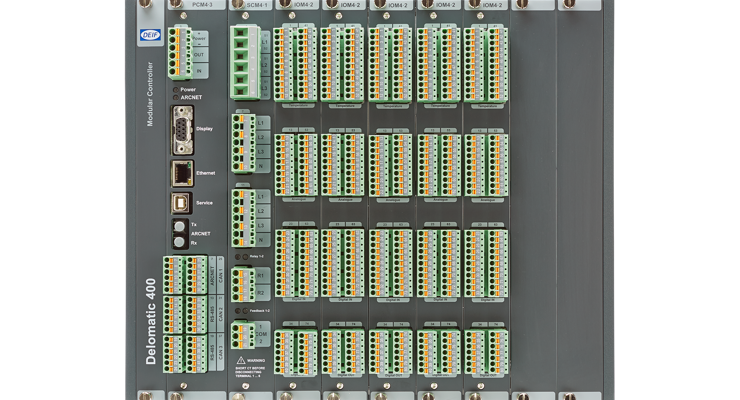Click the Ethernet RJ45 port
Screen dimensions: 740x400
(183, 171)
